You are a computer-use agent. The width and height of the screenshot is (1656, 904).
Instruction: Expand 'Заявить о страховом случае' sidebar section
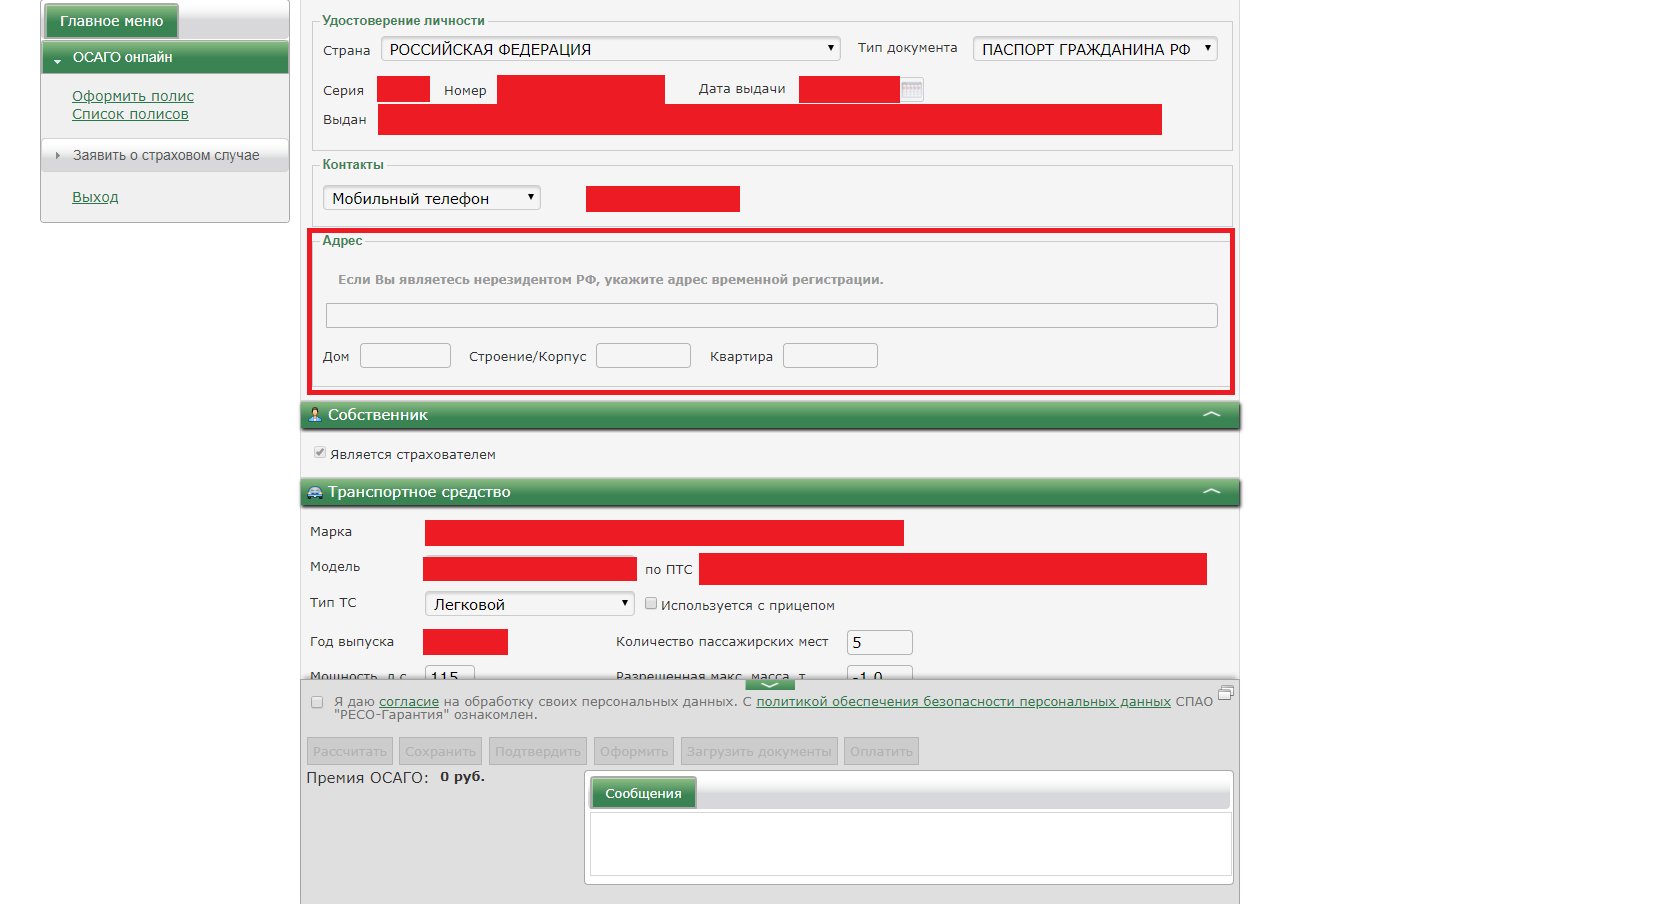pos(165,156)
